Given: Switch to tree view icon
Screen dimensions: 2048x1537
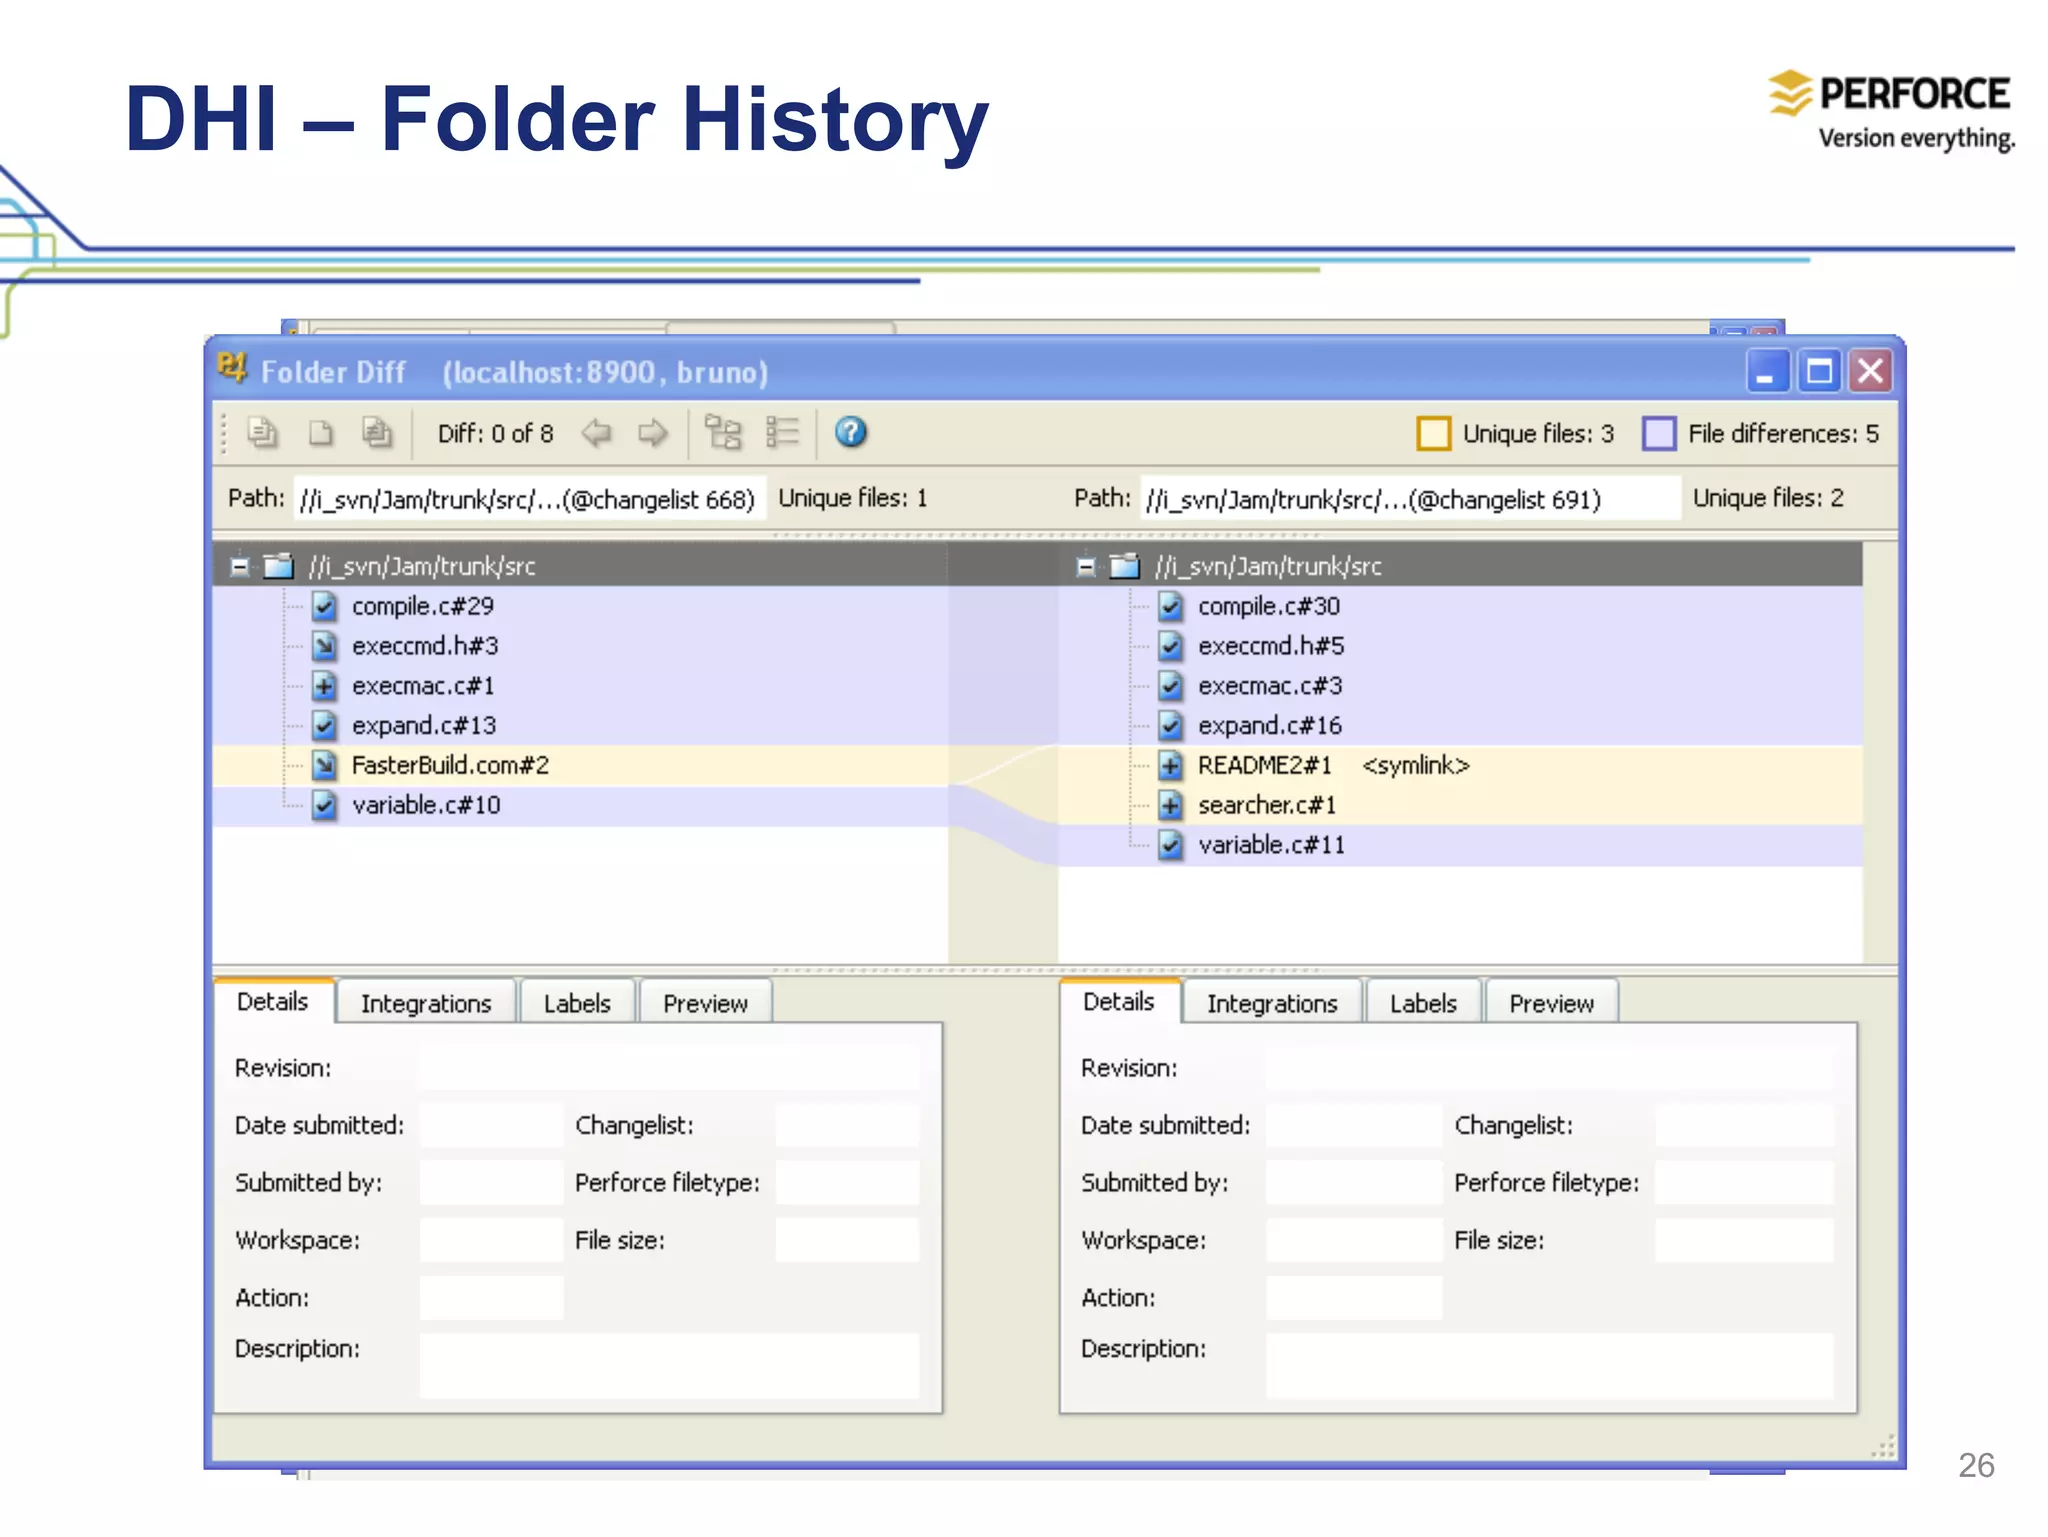Looking at the screenshot, I should click(723, 432).
